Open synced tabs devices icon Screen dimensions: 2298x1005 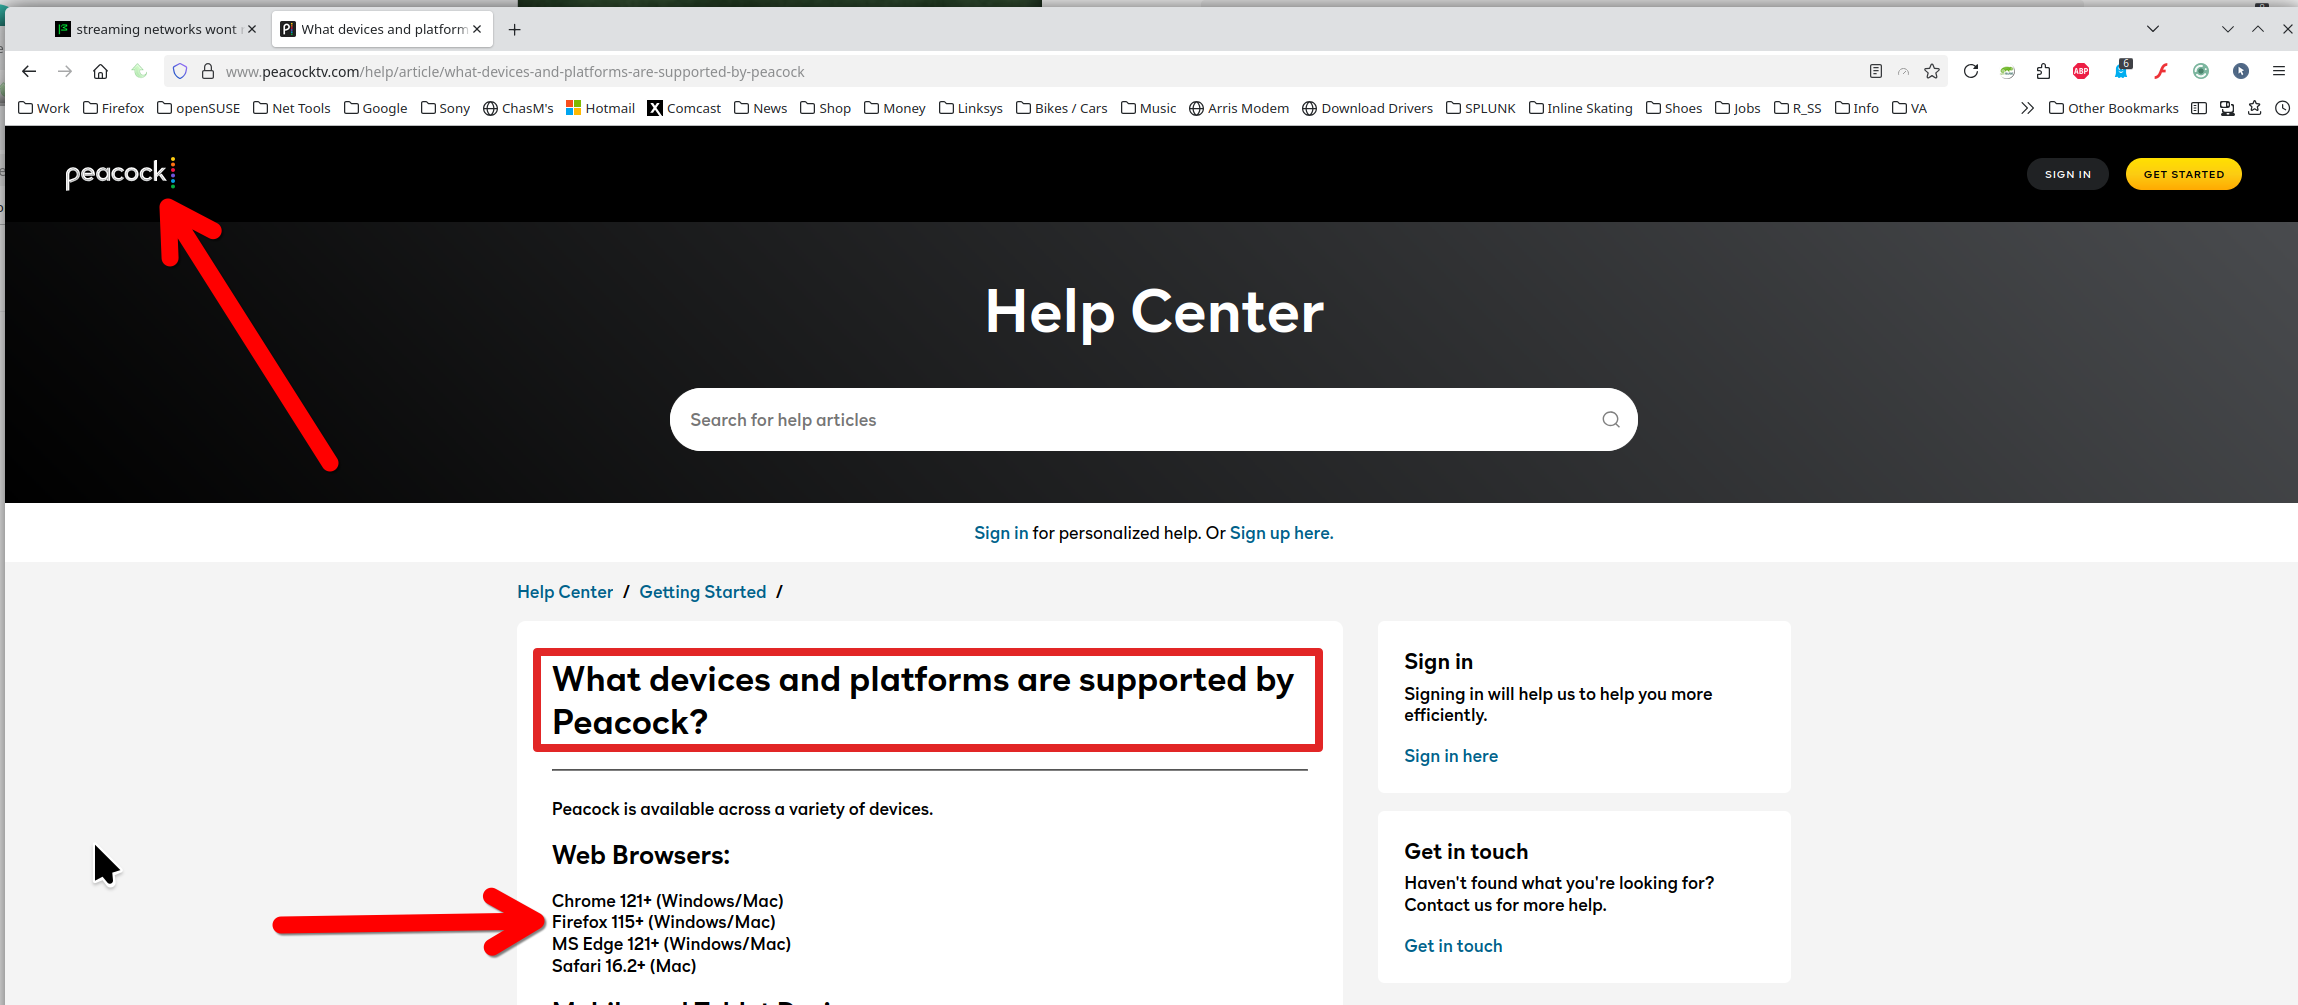(2227, 108)
